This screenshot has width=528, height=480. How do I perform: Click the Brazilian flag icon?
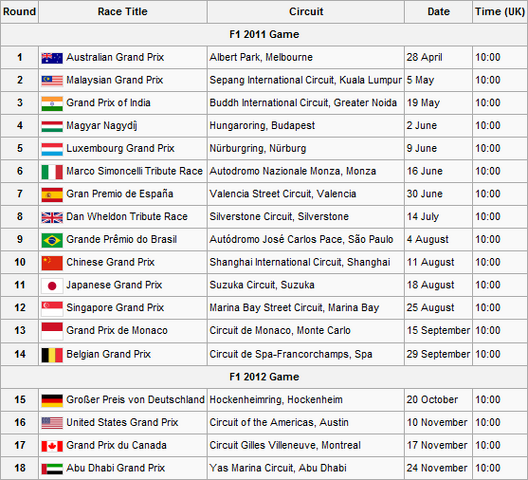click(x=52, y=241)
